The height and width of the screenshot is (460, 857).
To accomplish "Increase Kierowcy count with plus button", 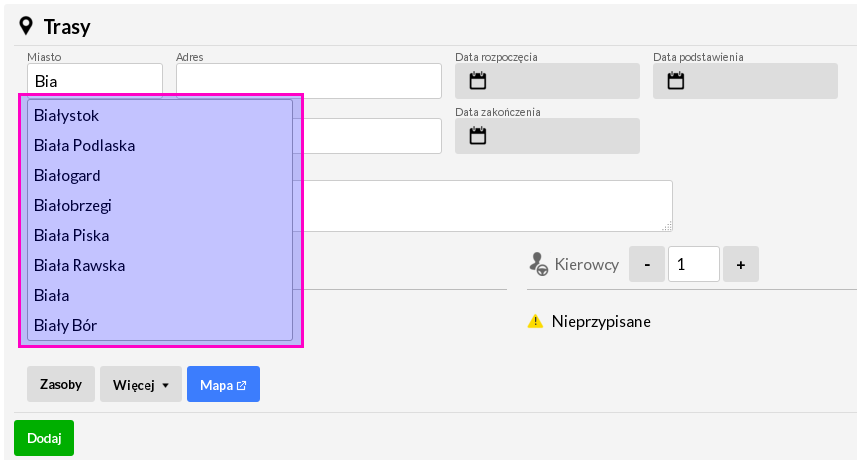I will (741, 264).
